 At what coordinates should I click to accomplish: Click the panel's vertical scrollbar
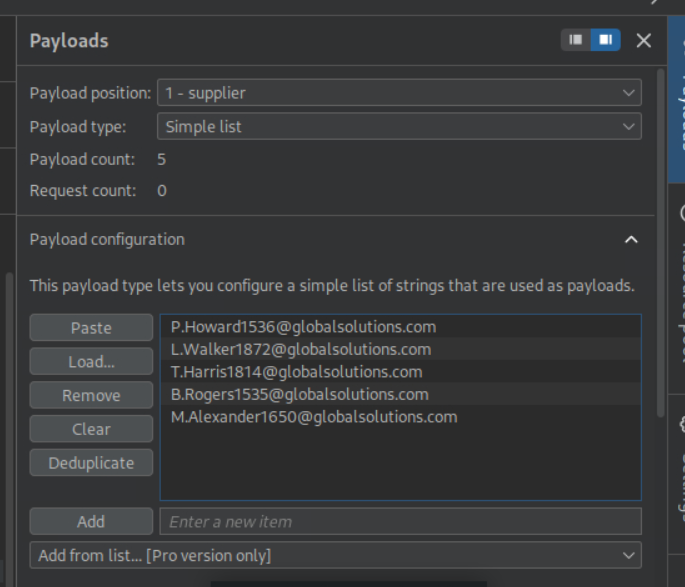click(x=660, y=240)
